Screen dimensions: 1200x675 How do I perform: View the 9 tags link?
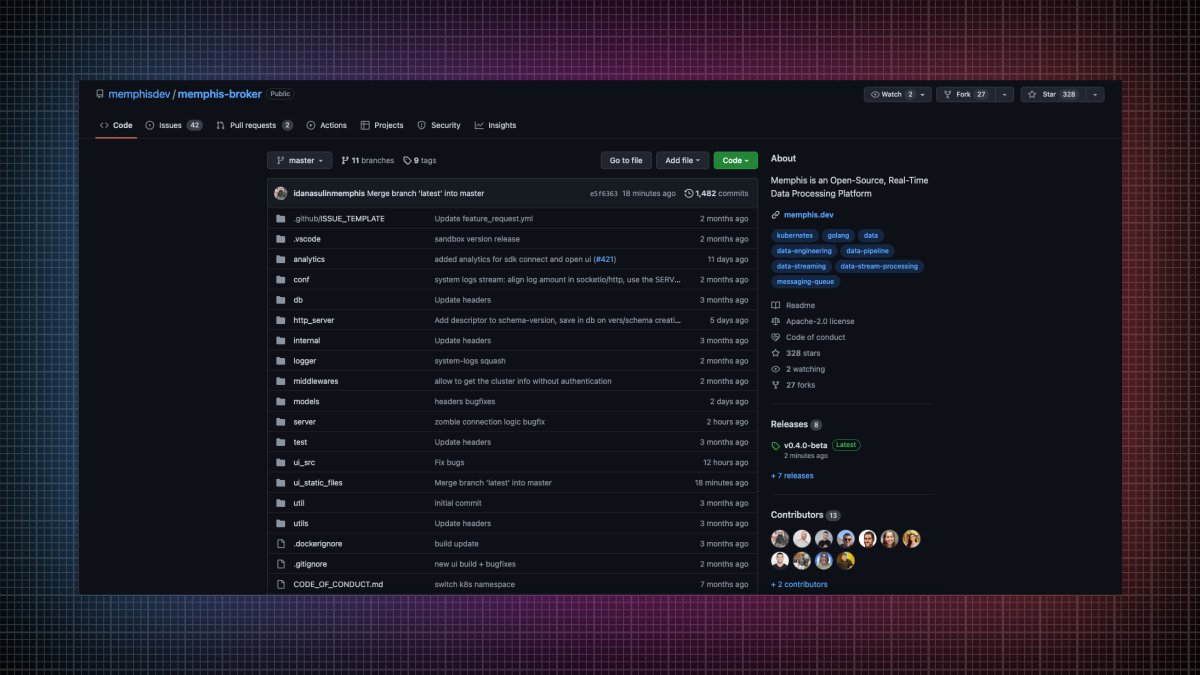coord(420,160)
